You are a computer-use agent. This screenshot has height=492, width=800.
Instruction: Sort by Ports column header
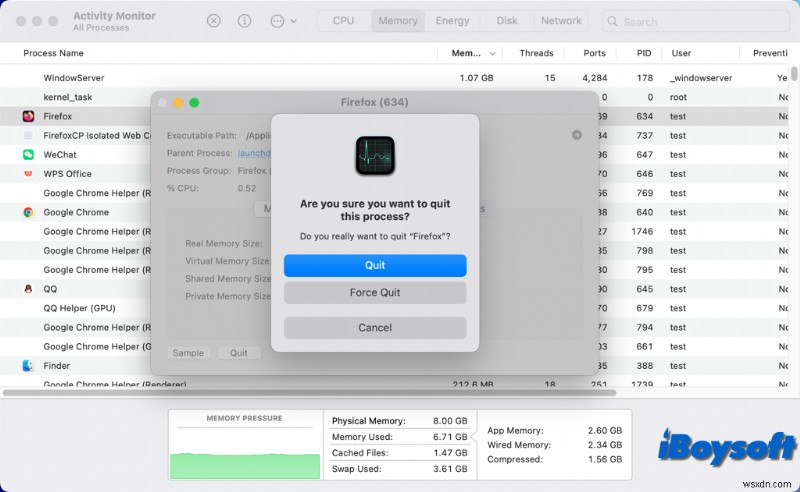coord(594,53)
